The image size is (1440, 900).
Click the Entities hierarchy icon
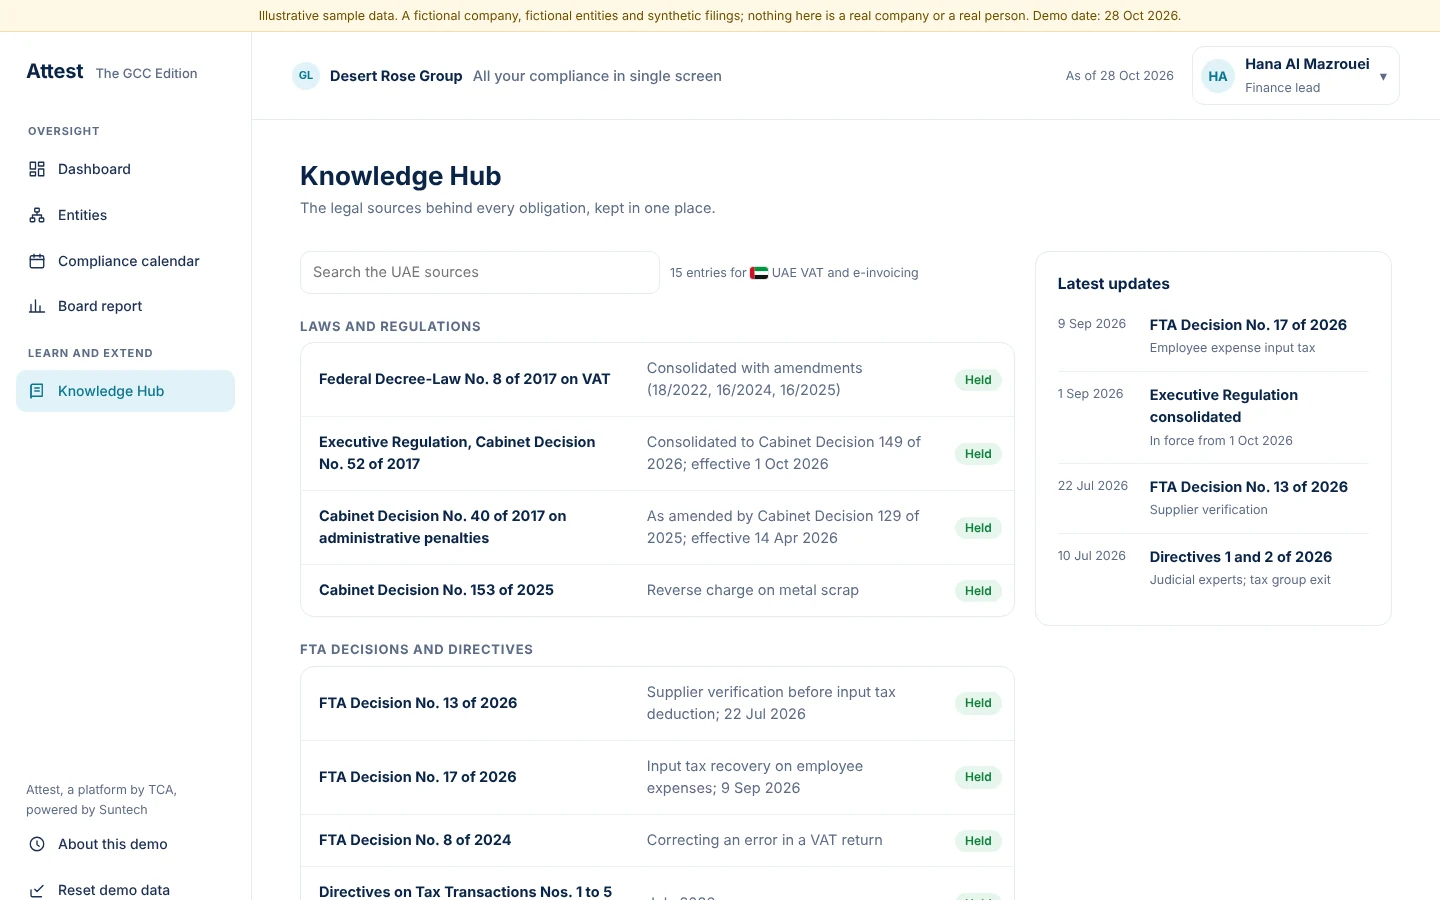(37, 215)
